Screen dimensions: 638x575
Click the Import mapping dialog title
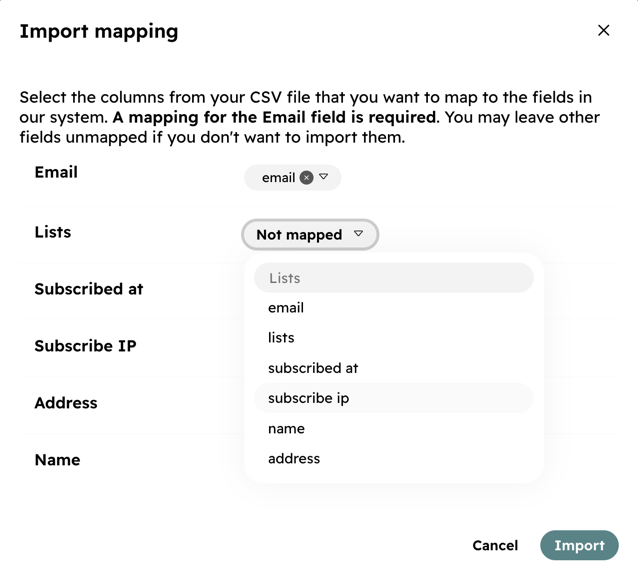(99, 31)
